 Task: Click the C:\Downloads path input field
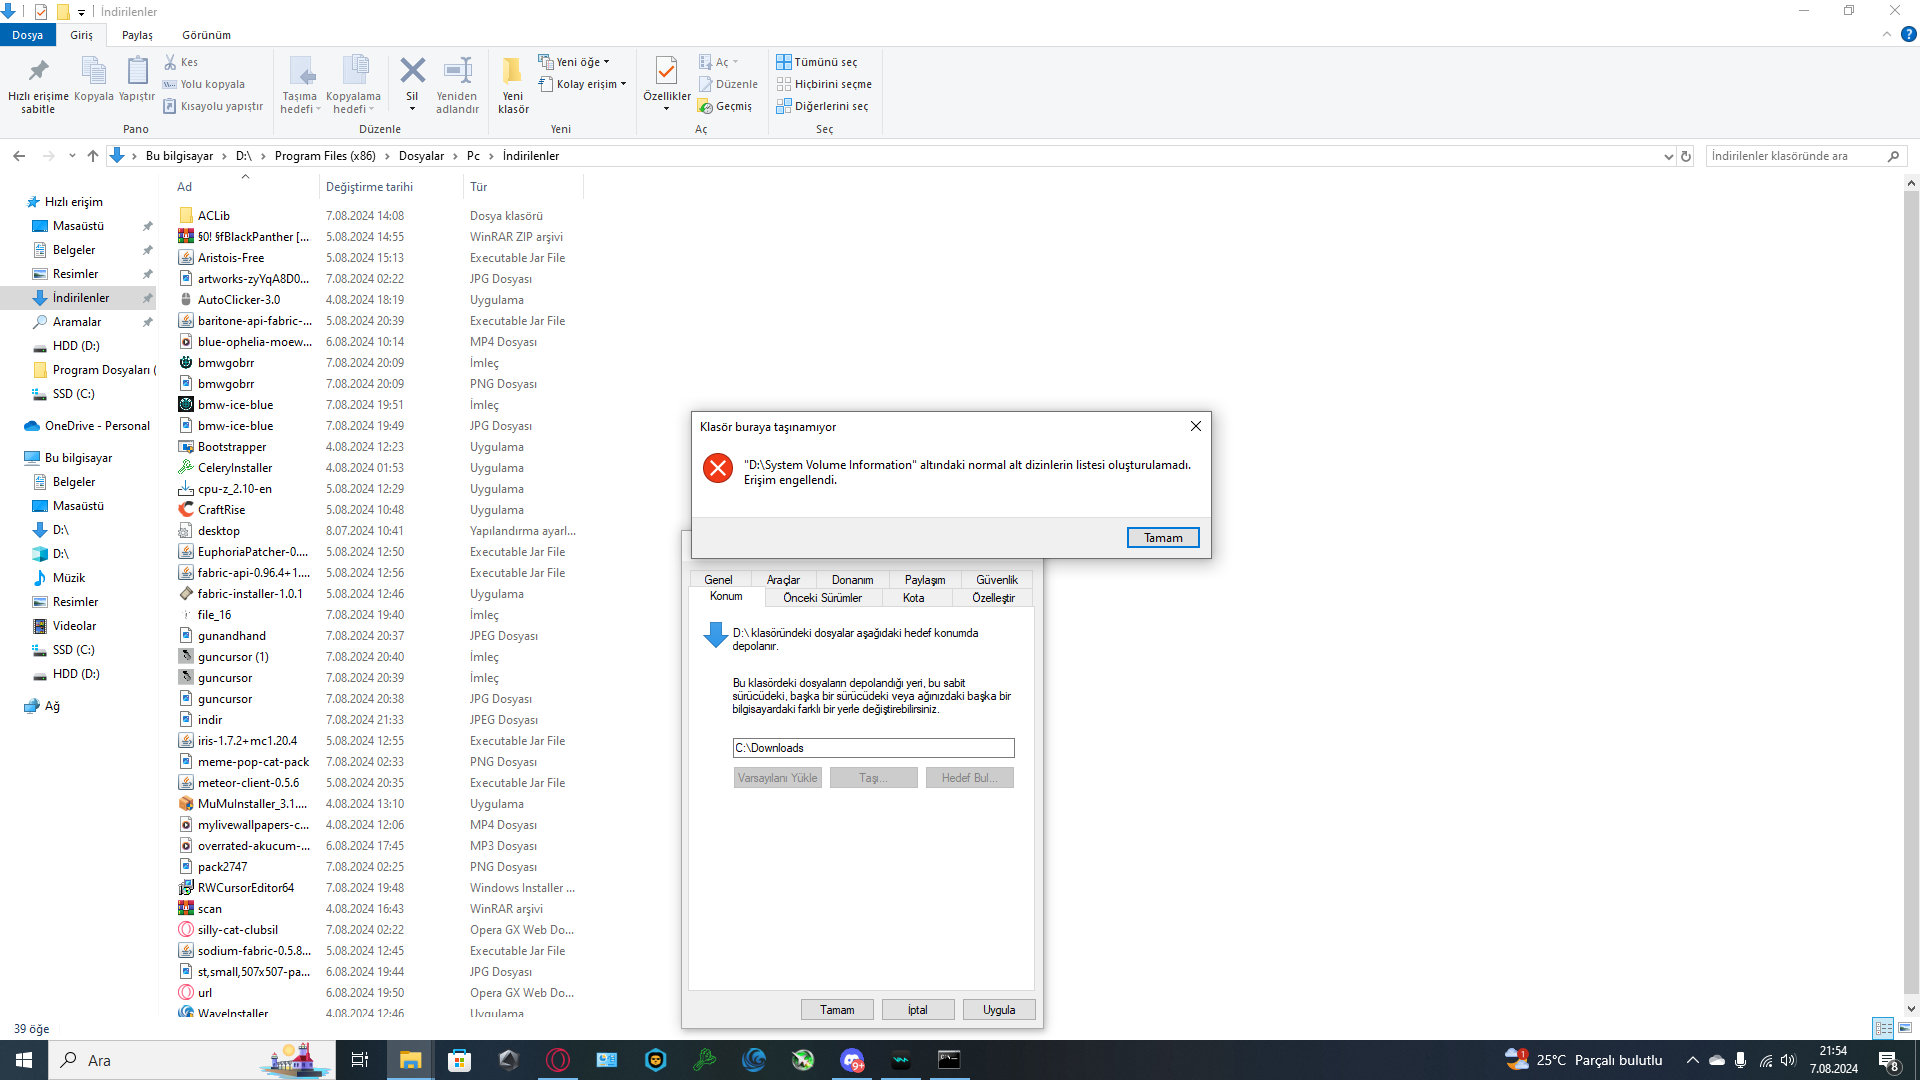(873, 748)
